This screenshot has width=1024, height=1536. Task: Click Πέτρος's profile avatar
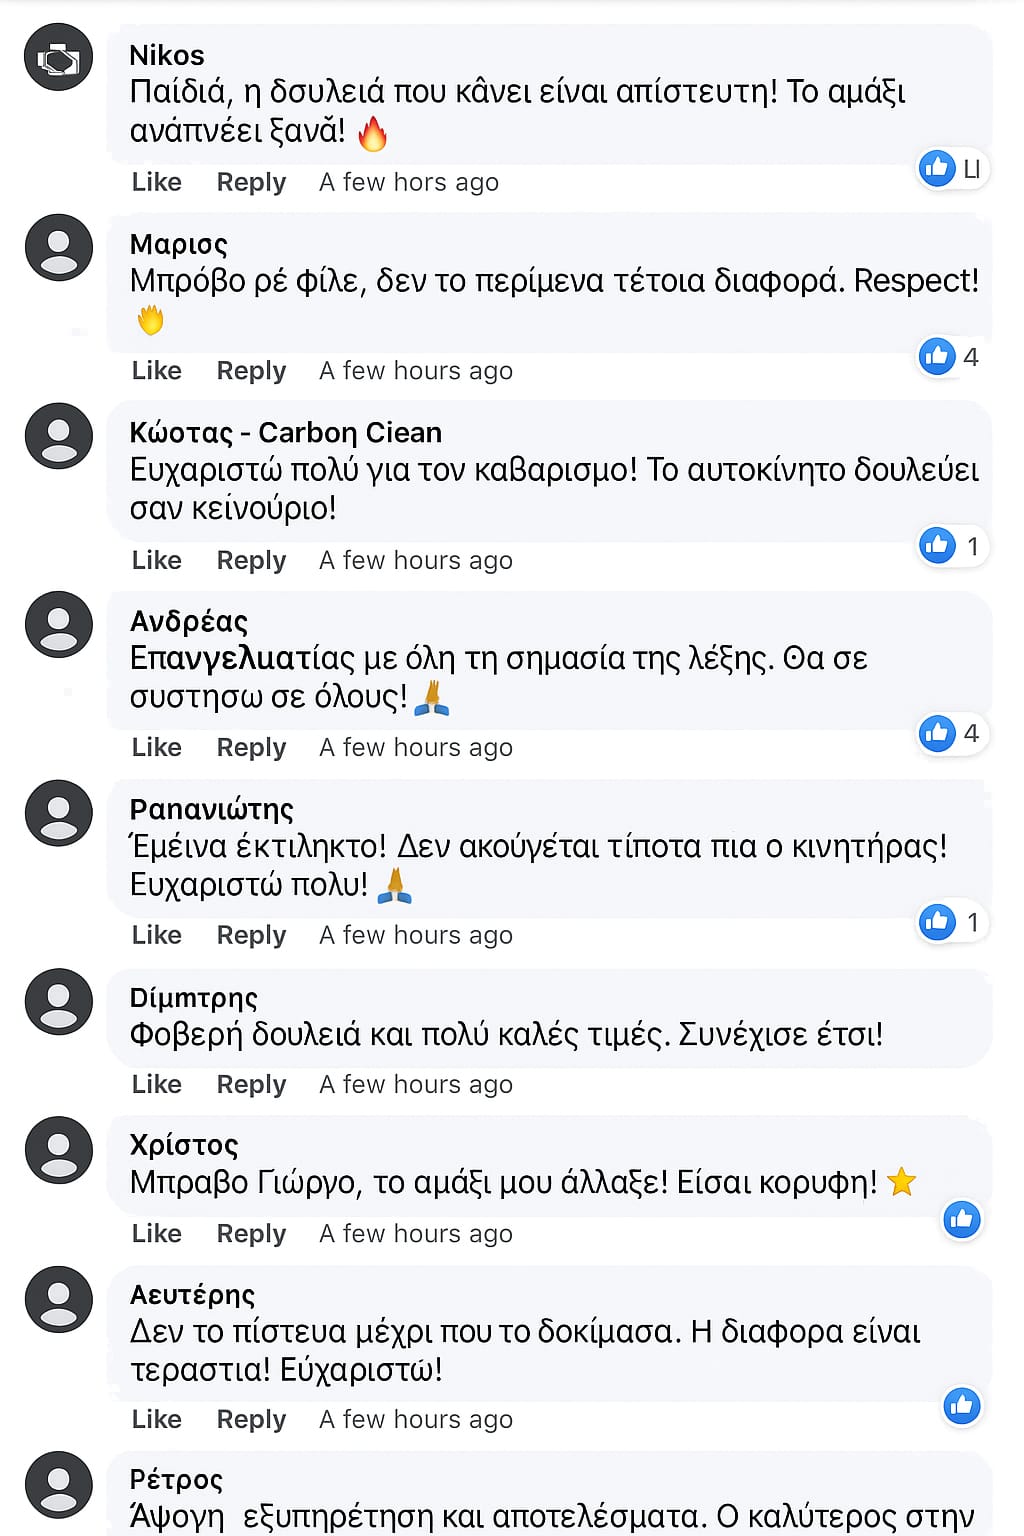(x=59, y=1484)
